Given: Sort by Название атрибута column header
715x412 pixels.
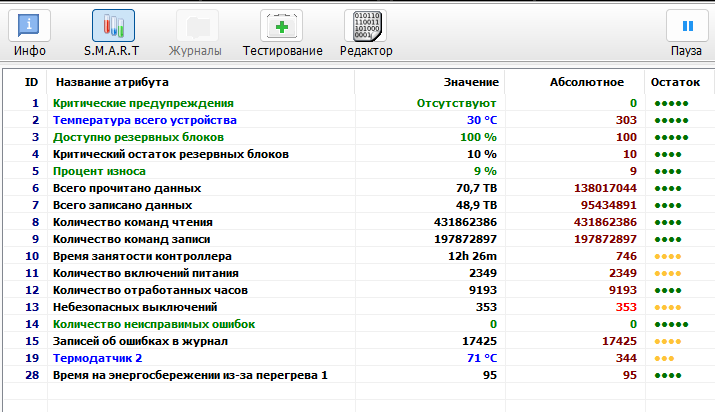Looking at the screenshot, I should coord(112,82).
